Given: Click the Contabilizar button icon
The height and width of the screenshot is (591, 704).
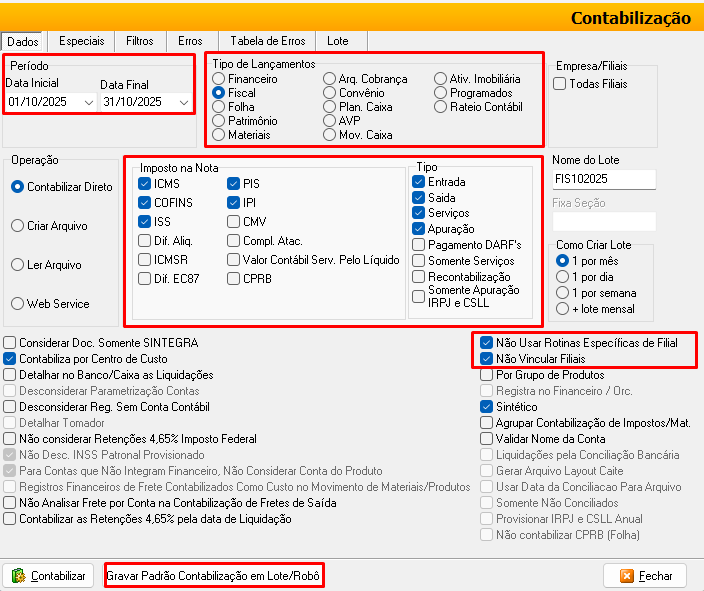Looking at the screenshot, I should [x=19, y=576].
